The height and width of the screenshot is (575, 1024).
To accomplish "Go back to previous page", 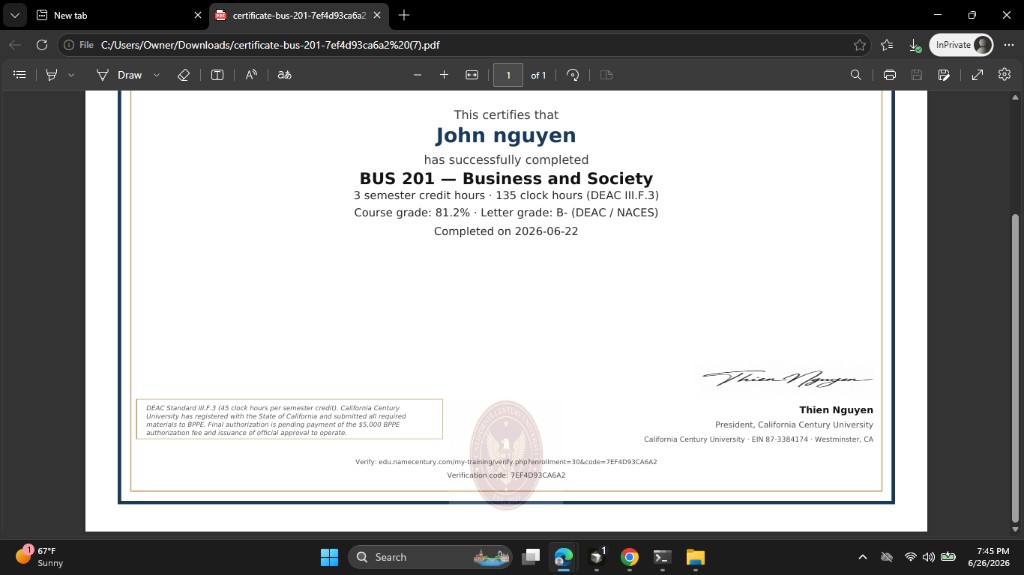I will point(15,45).
